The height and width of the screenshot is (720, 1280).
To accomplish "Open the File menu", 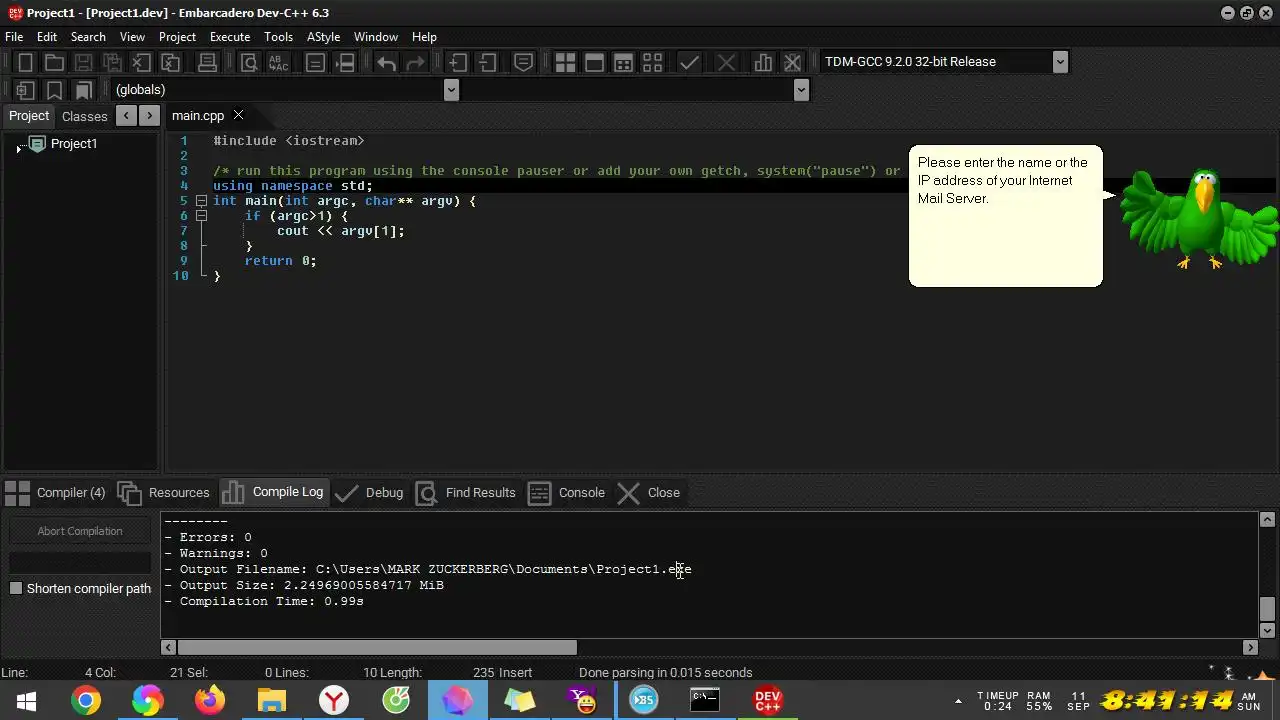I will click(x=14, y=37).
